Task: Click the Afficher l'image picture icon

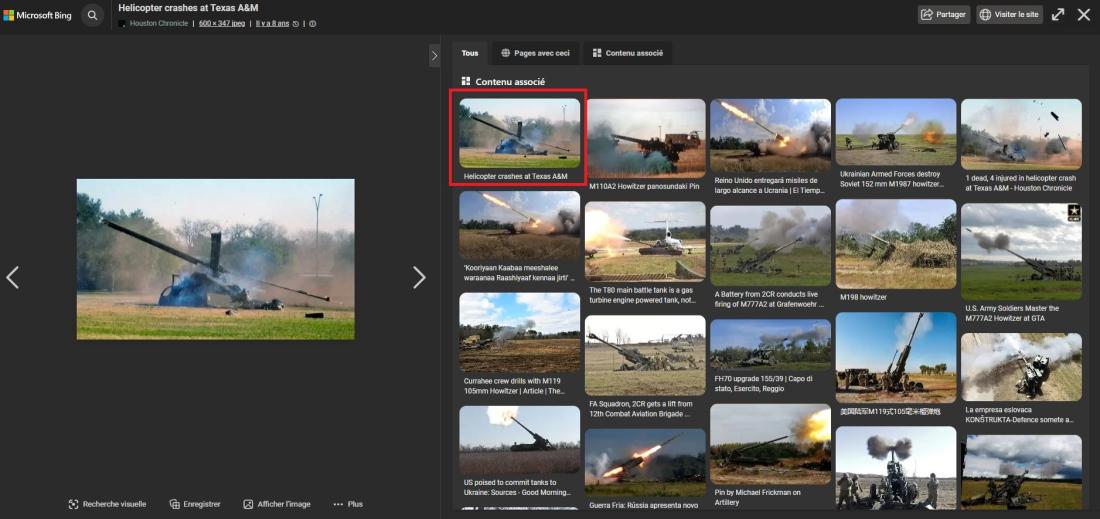Action: (248, 504)
